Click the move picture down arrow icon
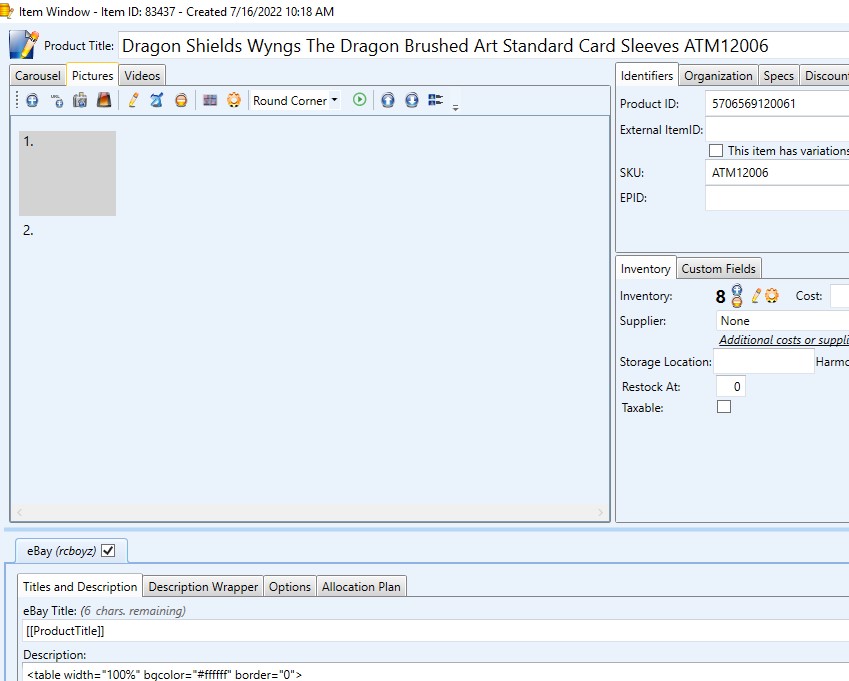849x681 pixels. tap(412, 100)
